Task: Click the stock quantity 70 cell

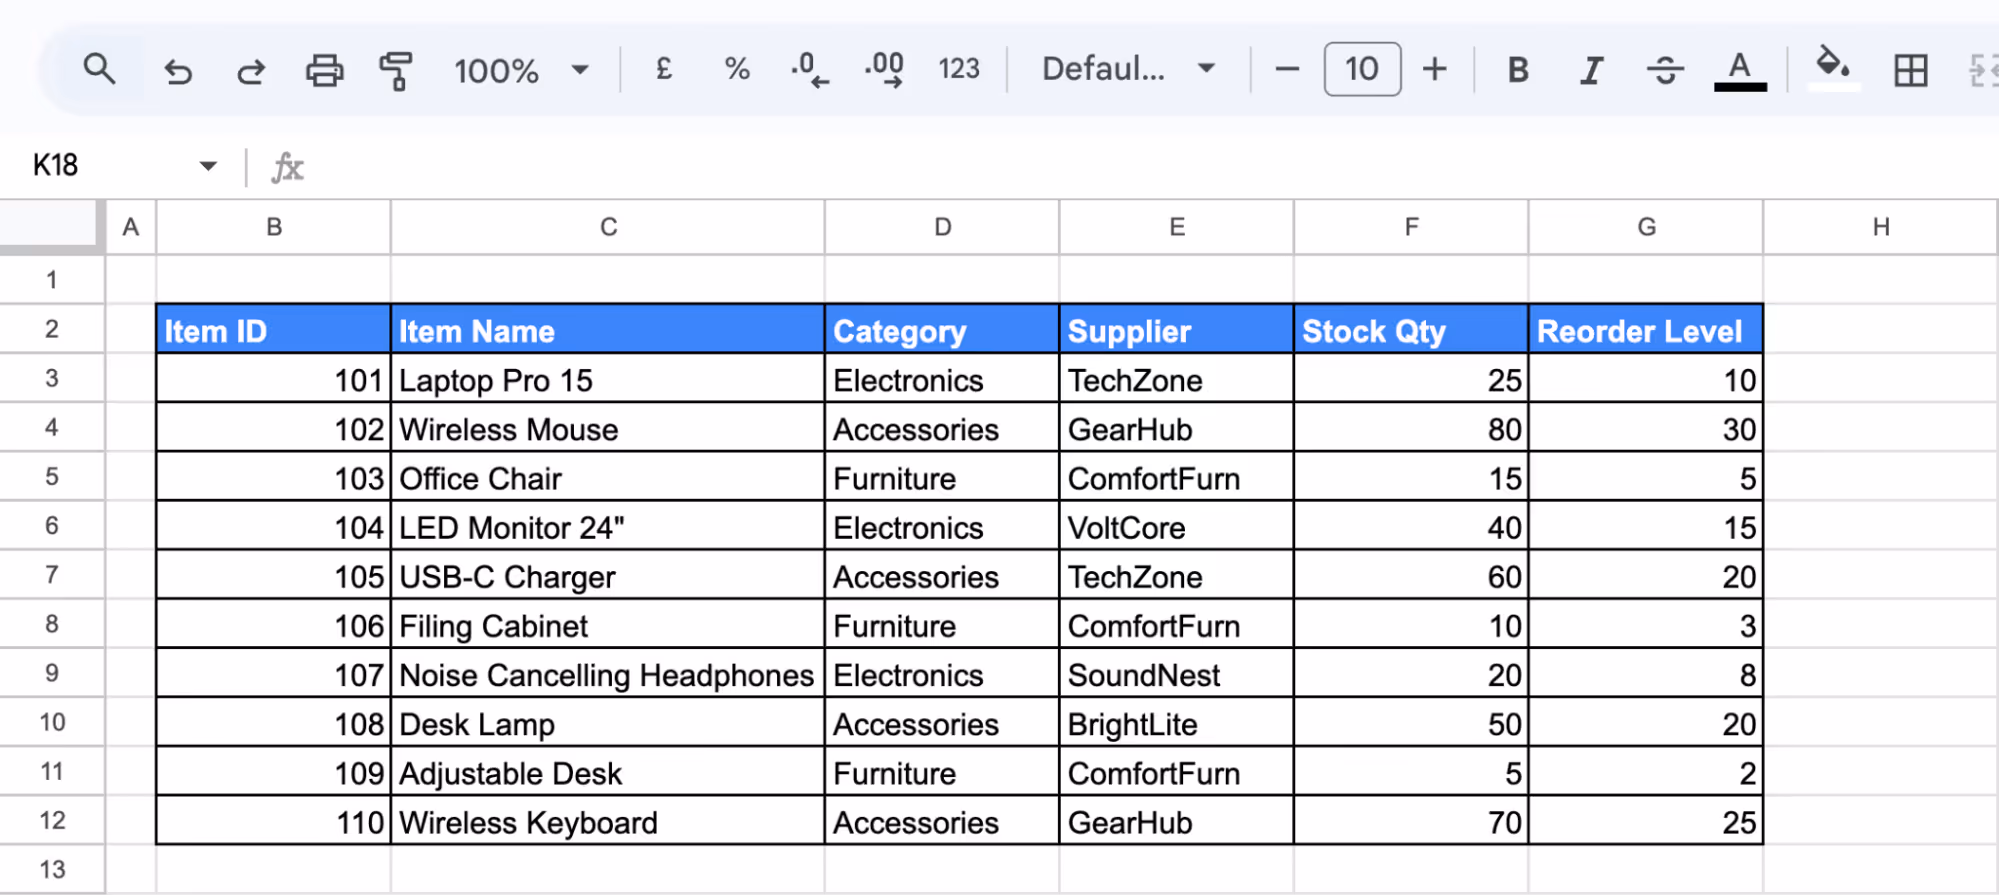Action: point(1411,821)
